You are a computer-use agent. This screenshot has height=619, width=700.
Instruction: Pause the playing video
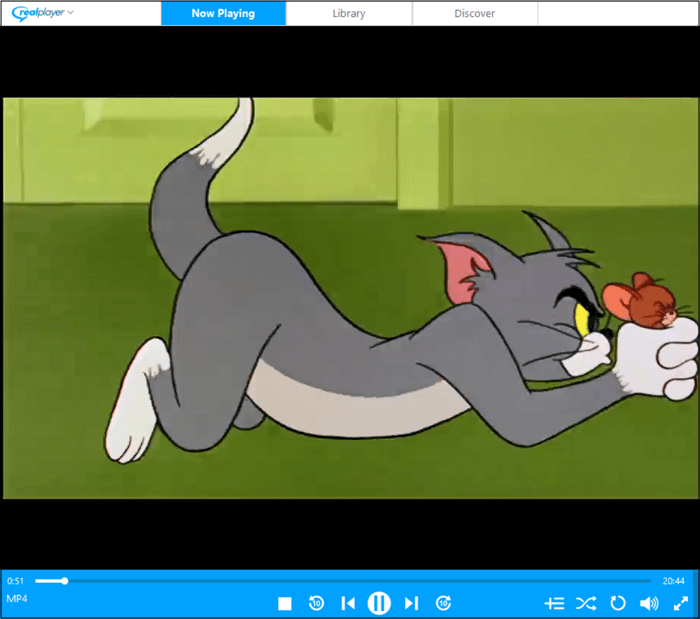[x=379, y=603]
